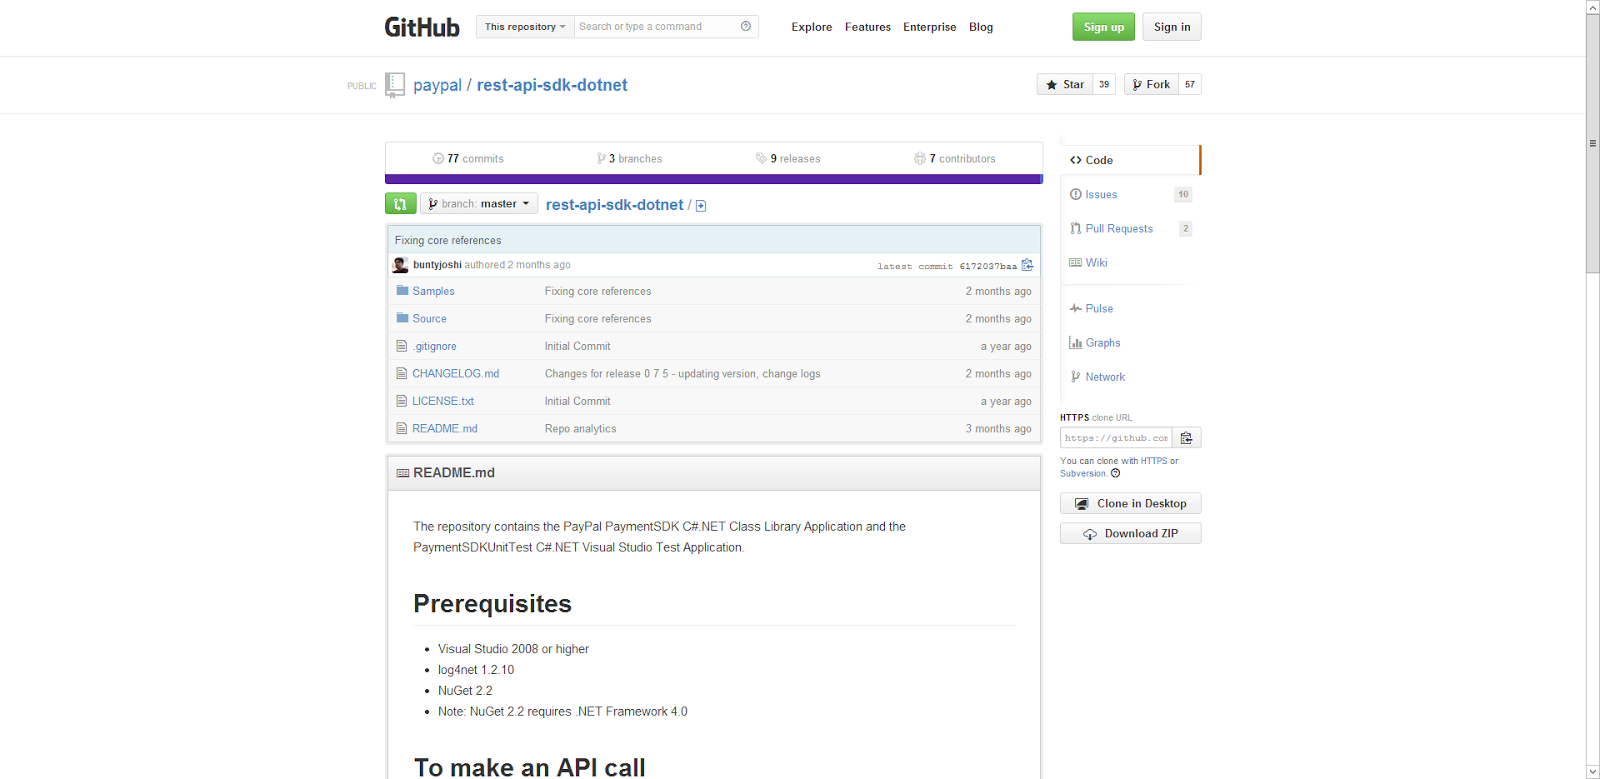Click the folder icon in the Source row
Viewport: 1600px width, 779px height.
pyautogui.click(x=402, y=318)
